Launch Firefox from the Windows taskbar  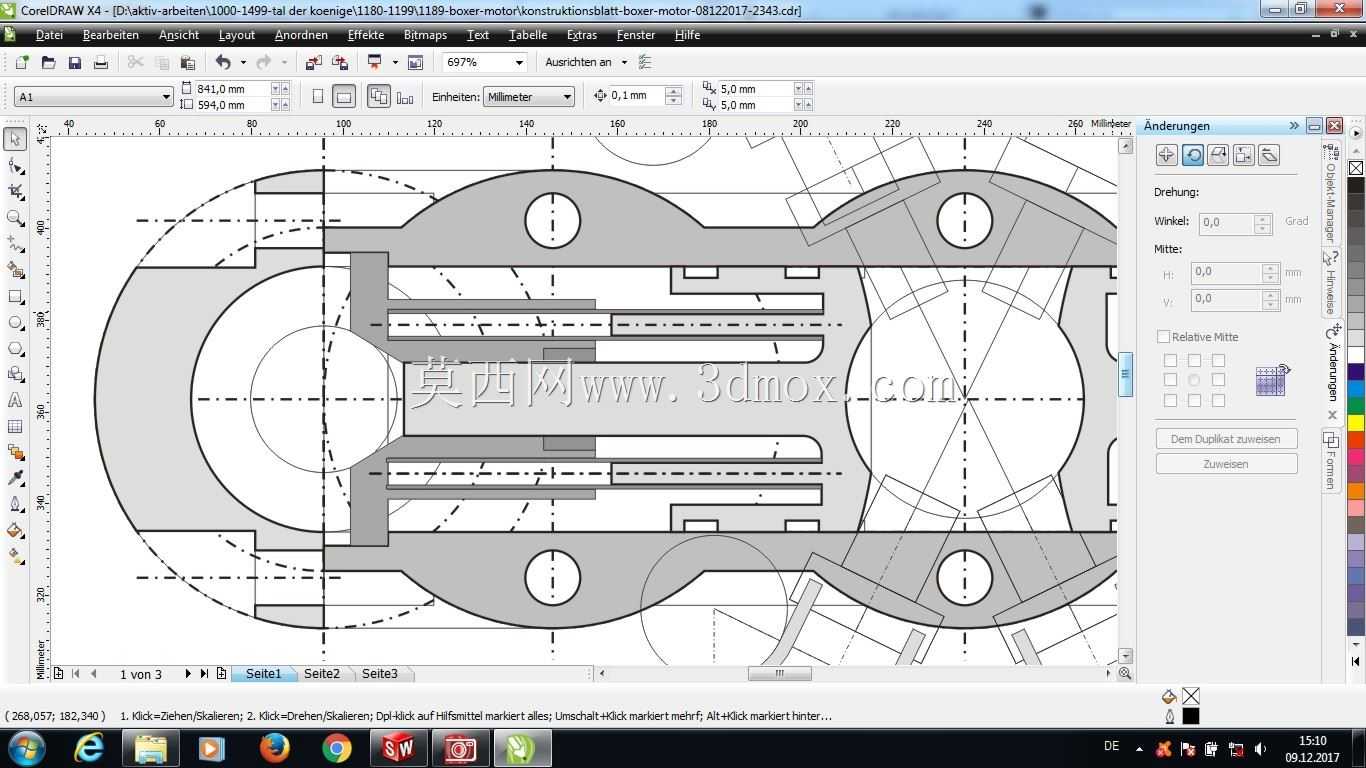275,748
